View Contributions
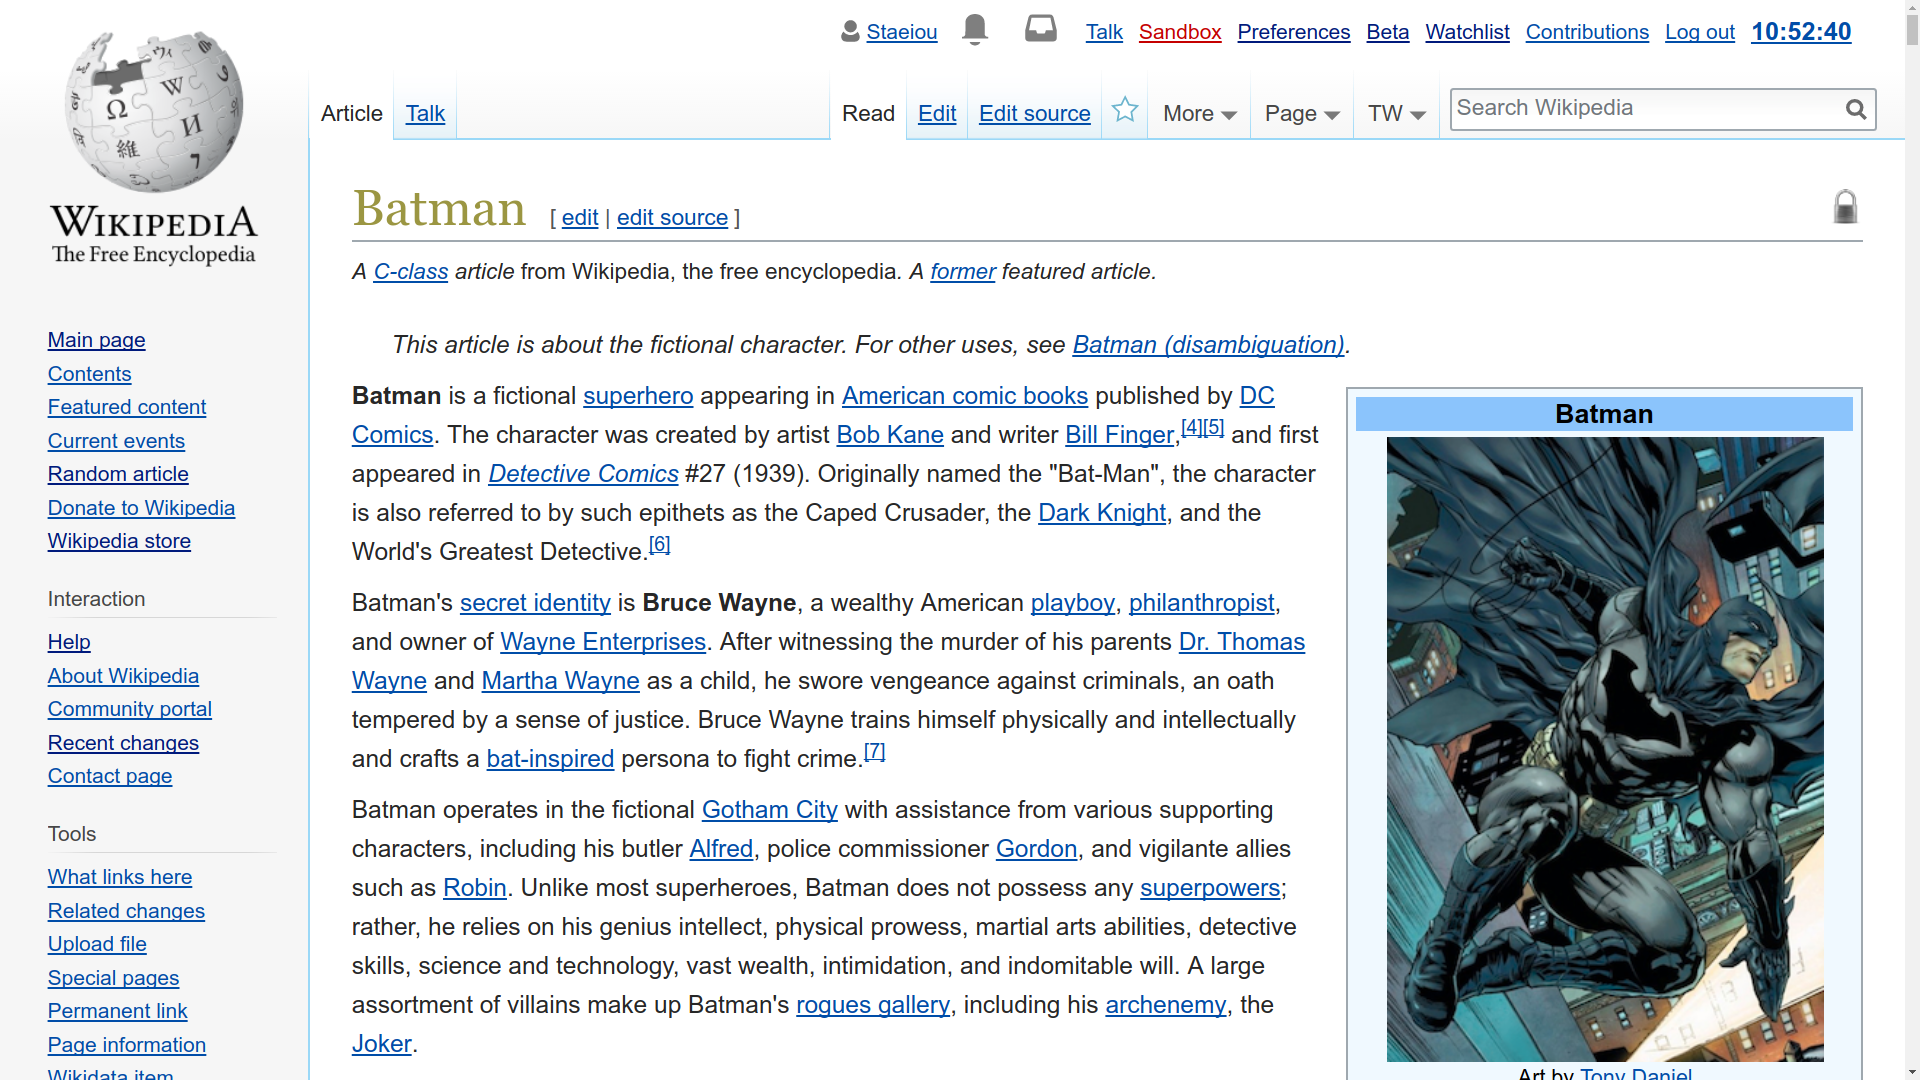The image size is (1920, 1080). coord(1587,32)
